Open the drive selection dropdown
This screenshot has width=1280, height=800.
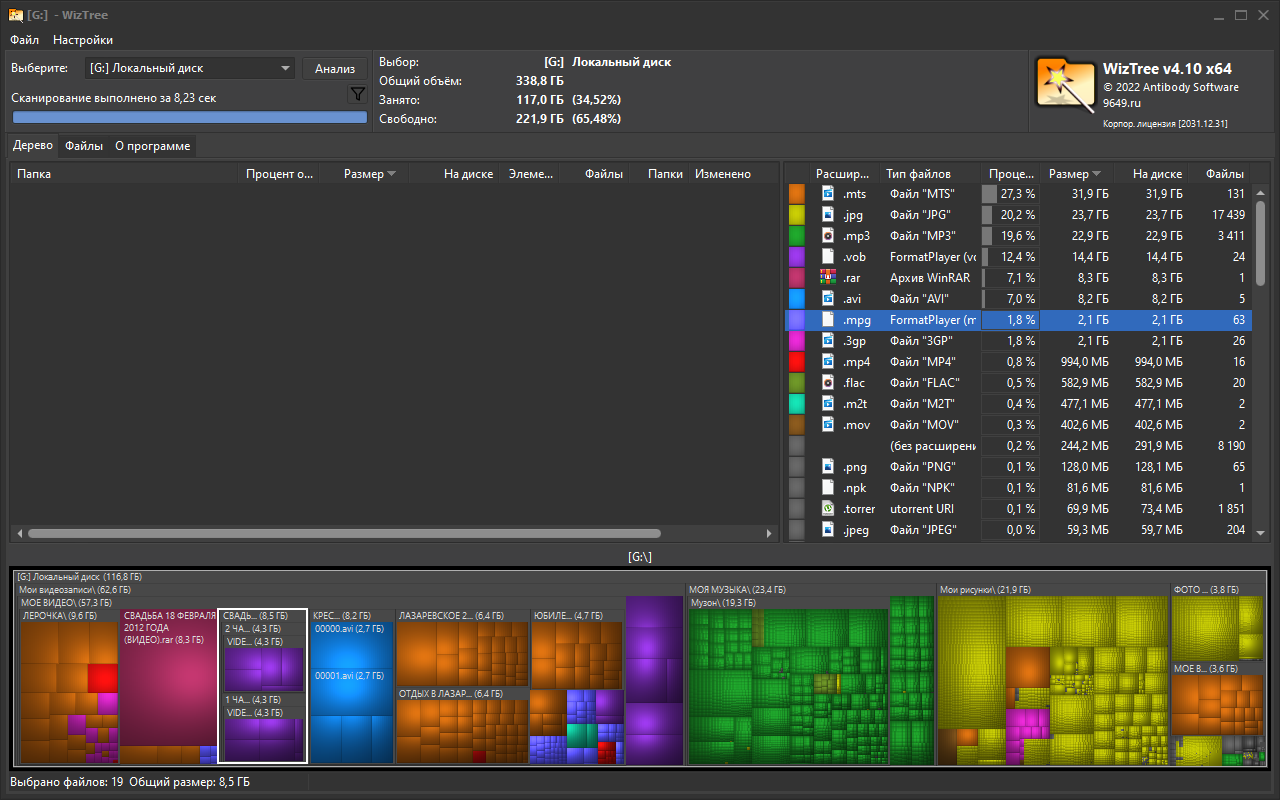click(189, 68)
